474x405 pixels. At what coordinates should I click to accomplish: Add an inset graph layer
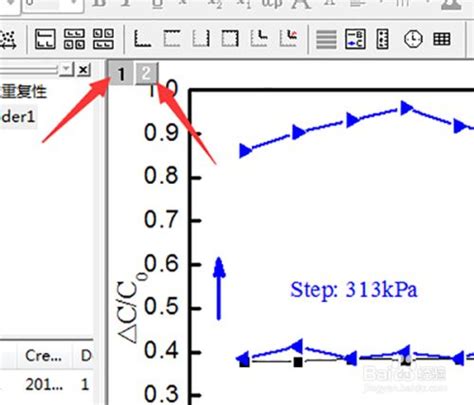(x=259, y=38)
